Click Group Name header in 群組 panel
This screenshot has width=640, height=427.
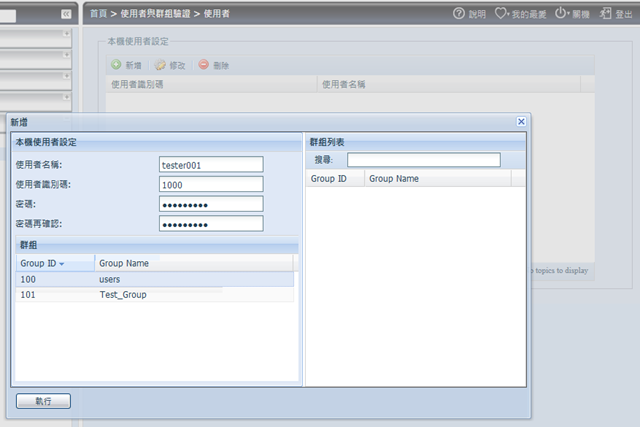[194, 263]
